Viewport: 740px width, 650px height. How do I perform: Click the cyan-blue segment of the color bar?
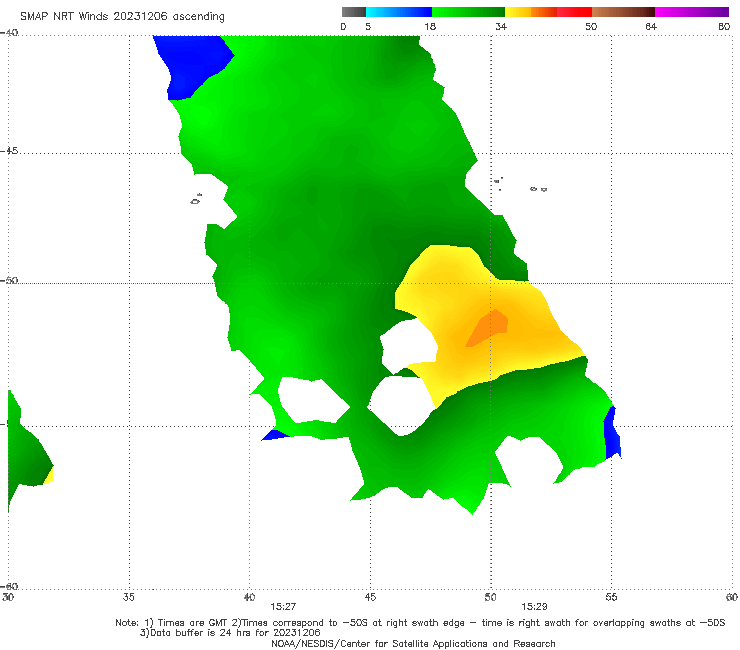(x=399, y=12)
